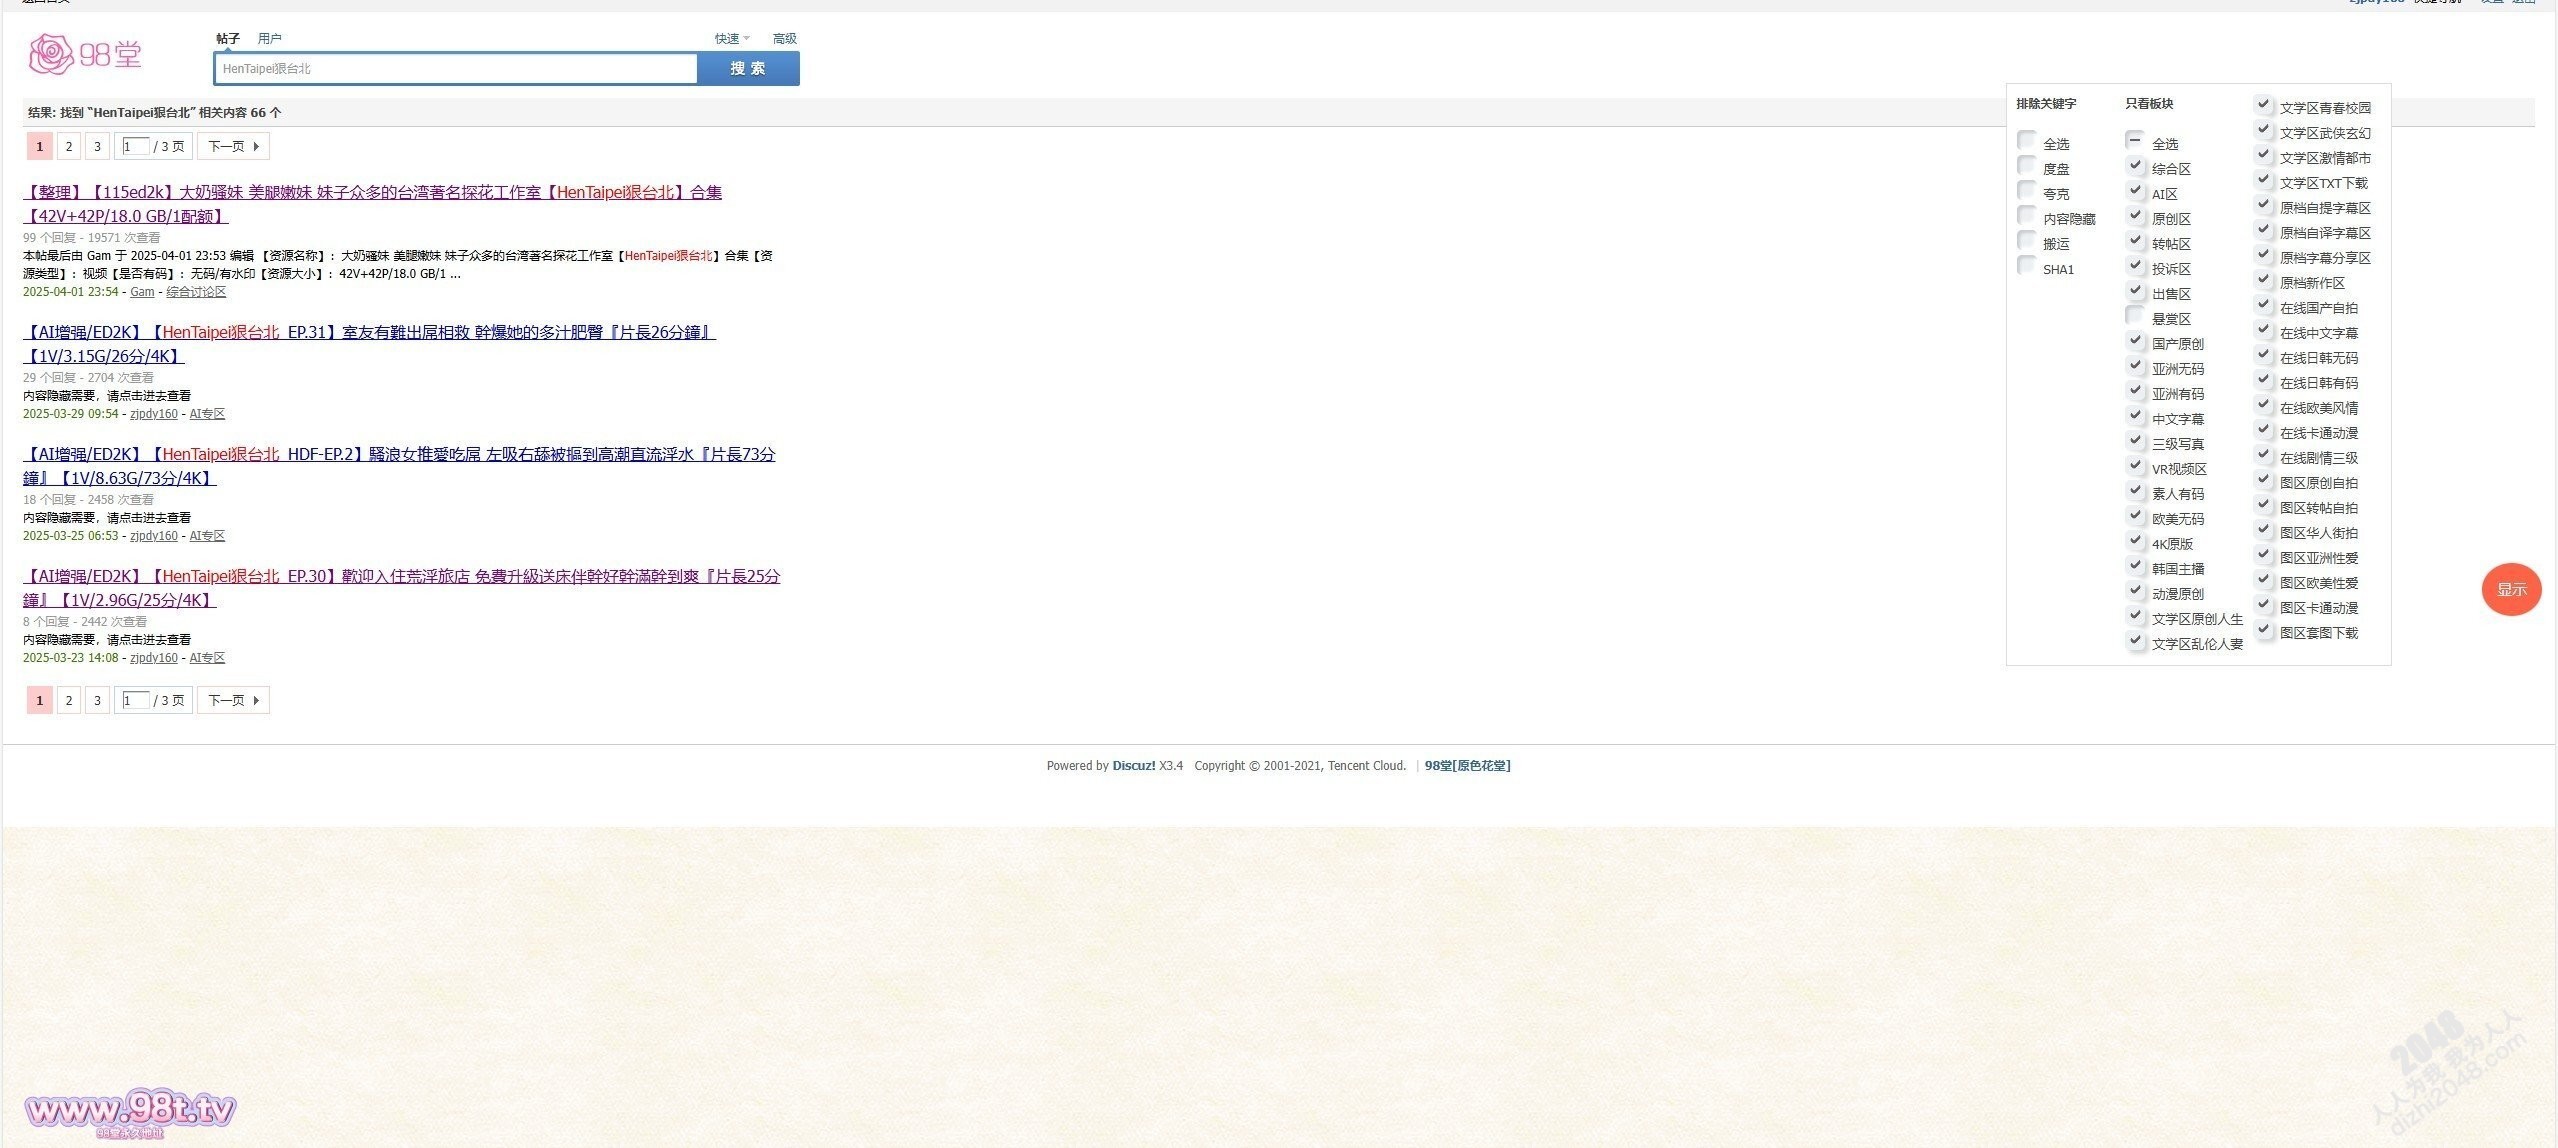Uncheck the 中文字幕 board checkbox
This screenshot has width=2558, height=1148.
pos(2135,415)
